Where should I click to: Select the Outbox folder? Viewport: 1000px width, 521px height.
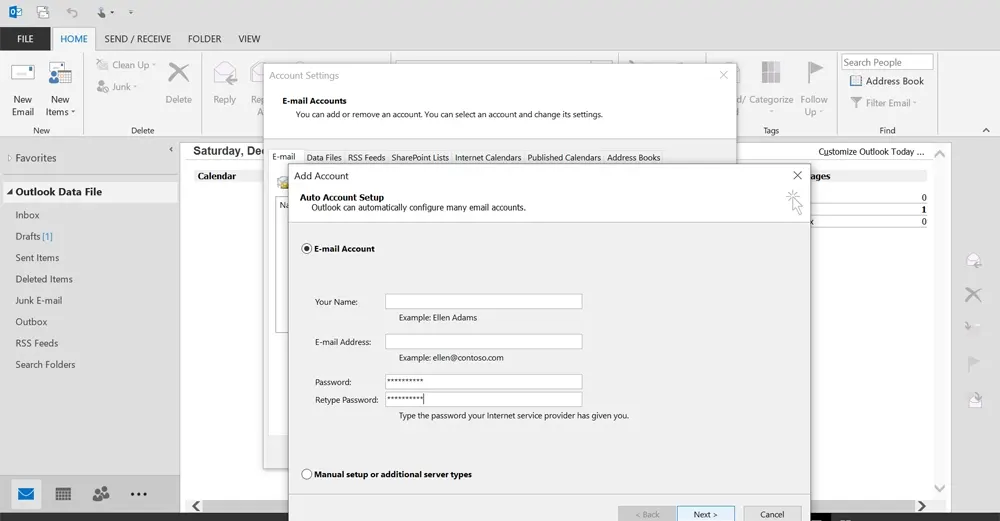(x=31, y=322)
